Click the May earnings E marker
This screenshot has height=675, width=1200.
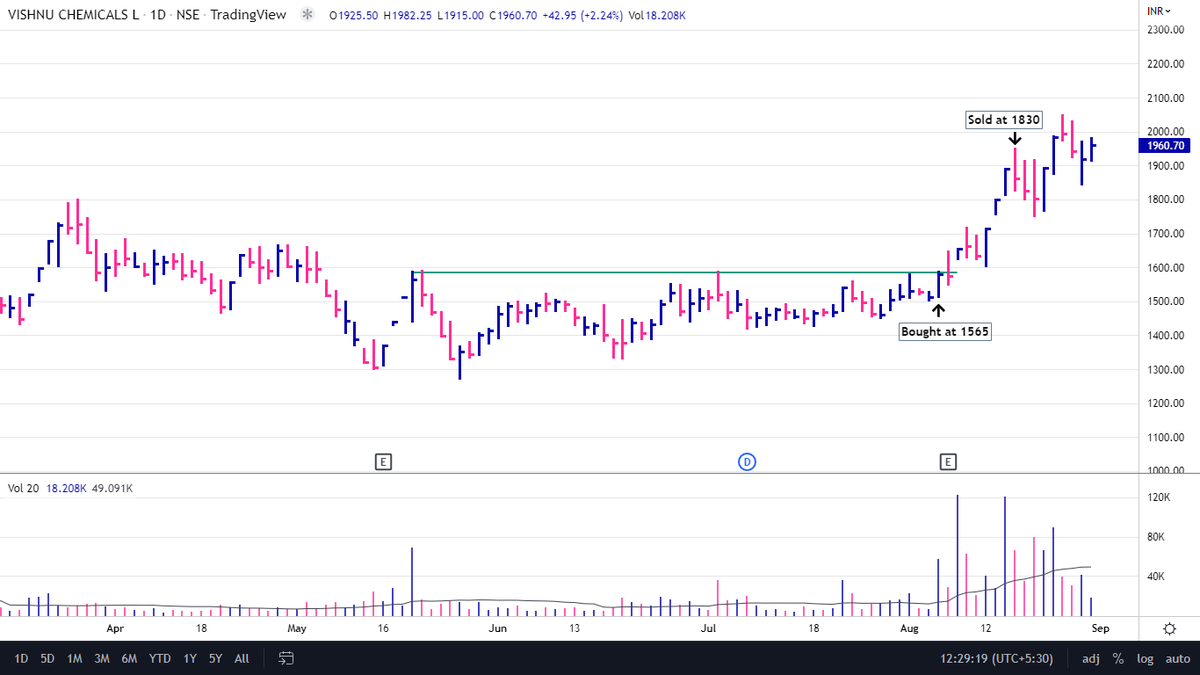click(382, 461)
